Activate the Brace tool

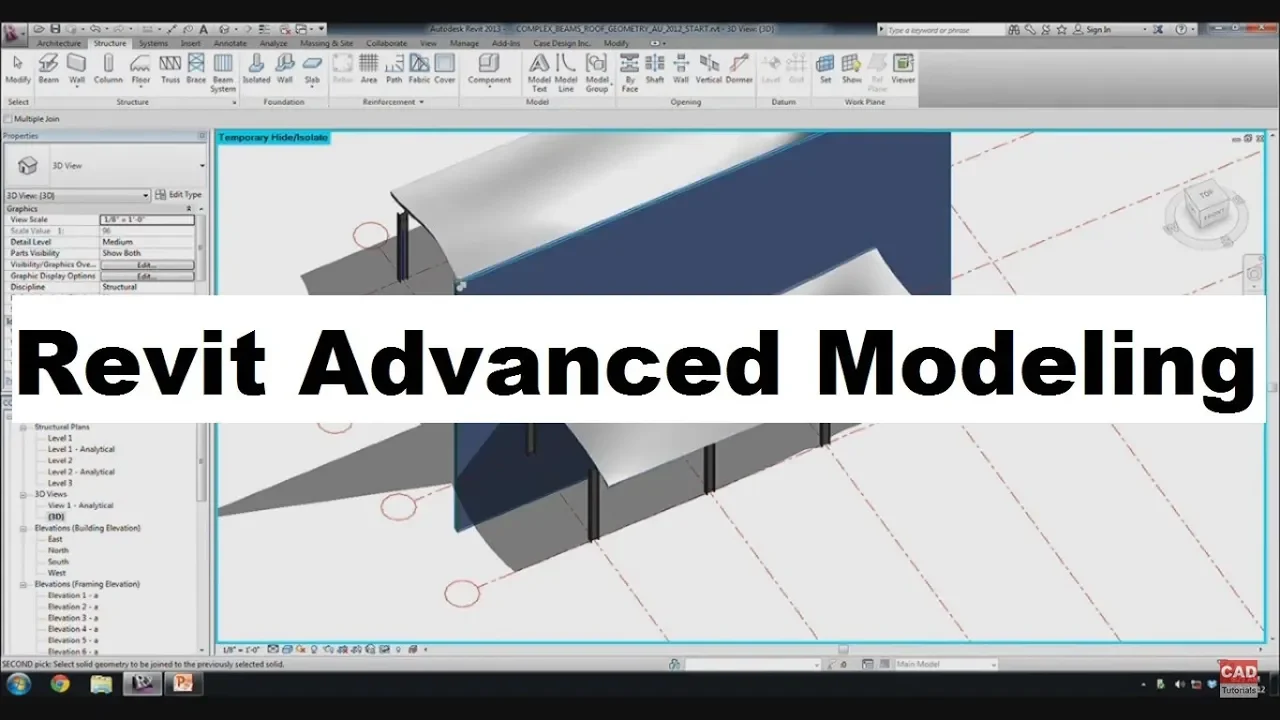pyautogui.click(x=196, y=68)
